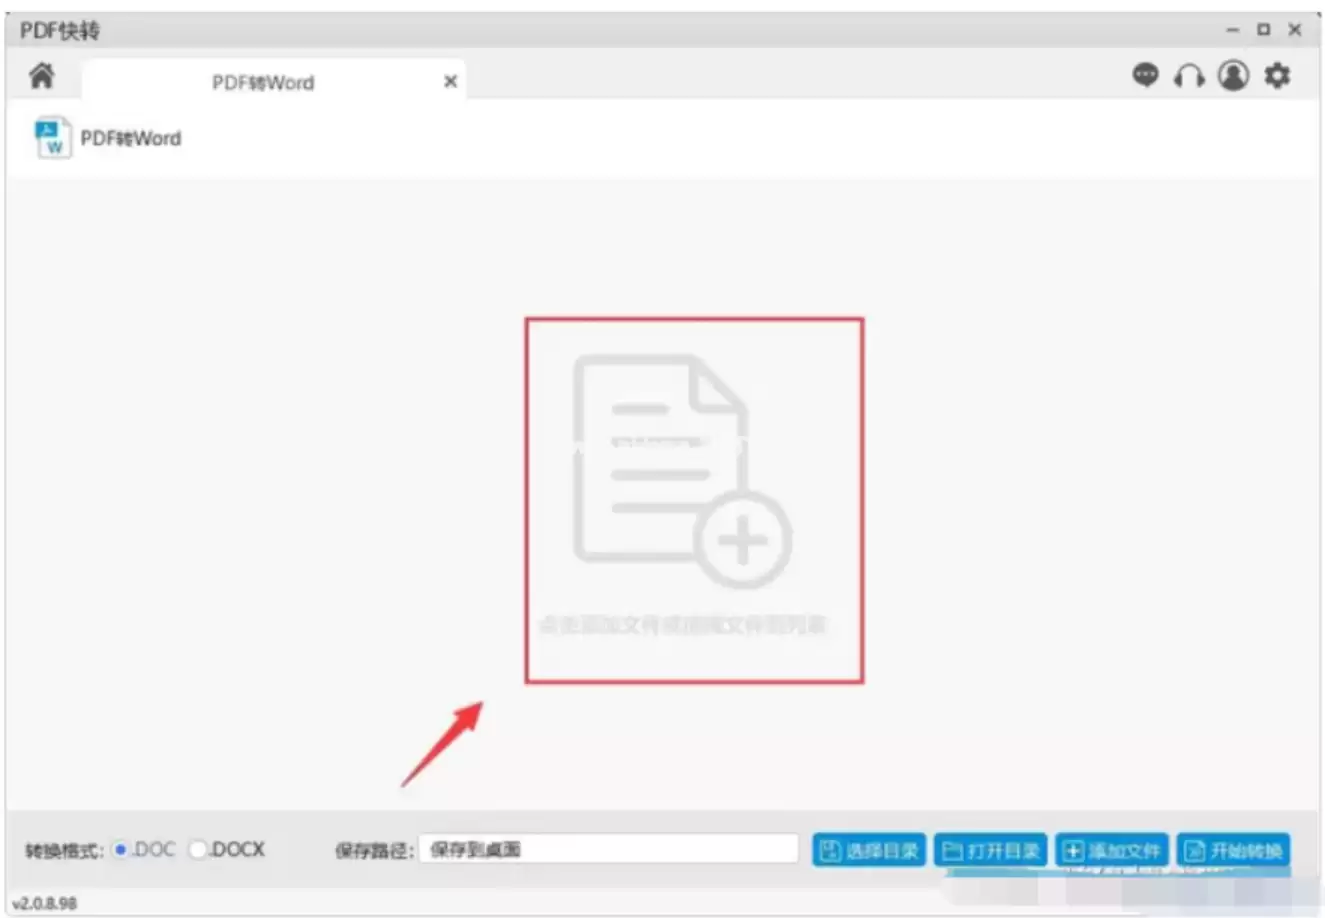Click the 打开目录 button

coord(990,851)
